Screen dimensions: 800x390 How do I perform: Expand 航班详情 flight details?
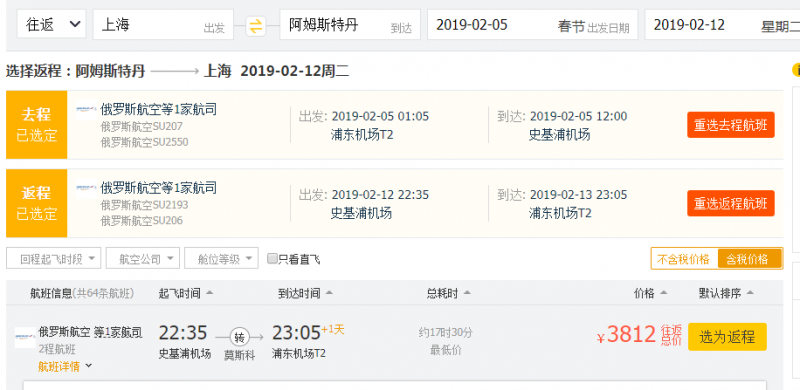[65, 367]
